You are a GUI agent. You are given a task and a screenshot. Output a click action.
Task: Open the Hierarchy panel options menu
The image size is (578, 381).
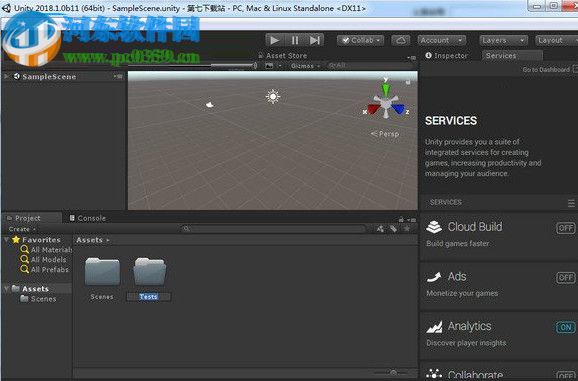pos(118,76)
